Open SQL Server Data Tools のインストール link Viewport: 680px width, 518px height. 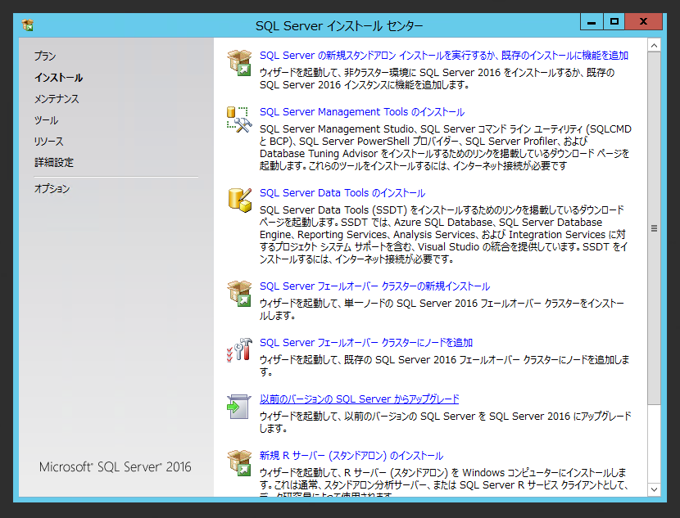coord(342,193)
